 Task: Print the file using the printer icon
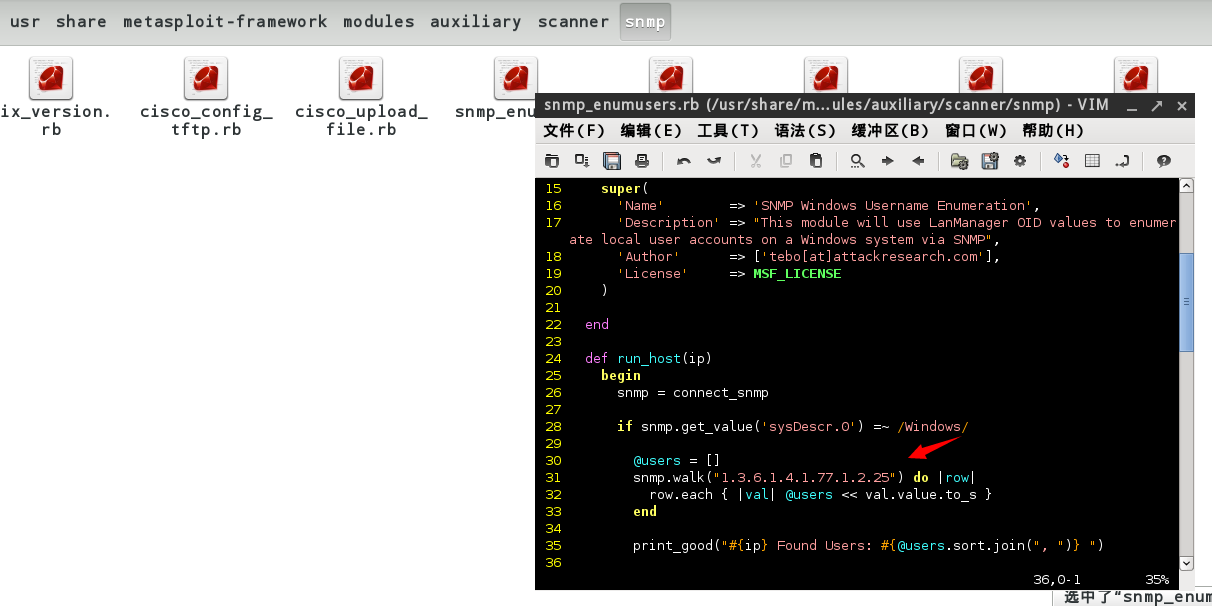pyautogui.click(x=642, y=160)
